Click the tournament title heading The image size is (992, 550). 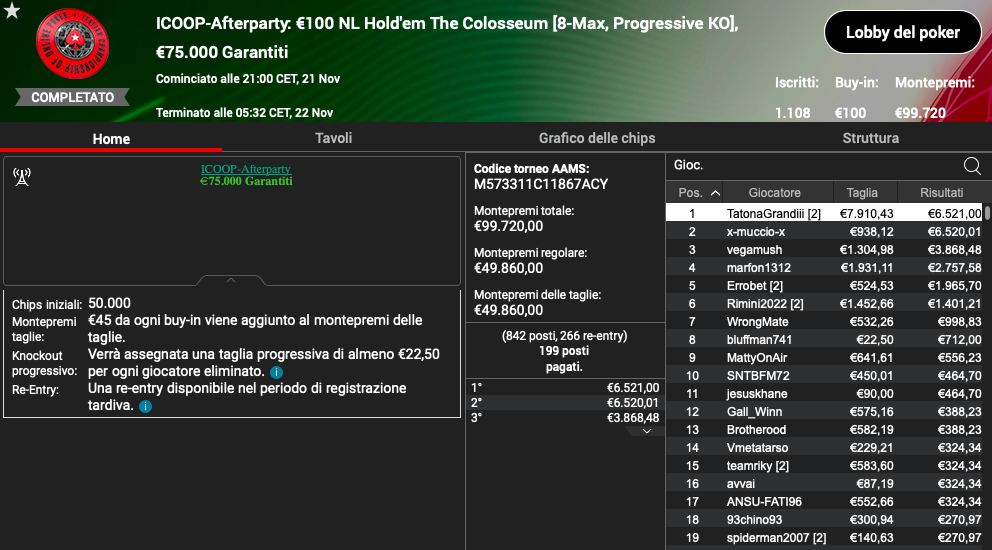pyautogui.click(x=447, y=37)
